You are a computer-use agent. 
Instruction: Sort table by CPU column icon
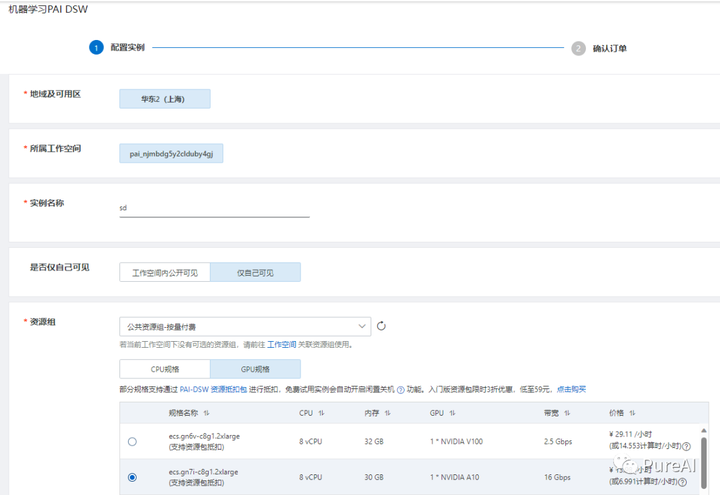(321, 413)
